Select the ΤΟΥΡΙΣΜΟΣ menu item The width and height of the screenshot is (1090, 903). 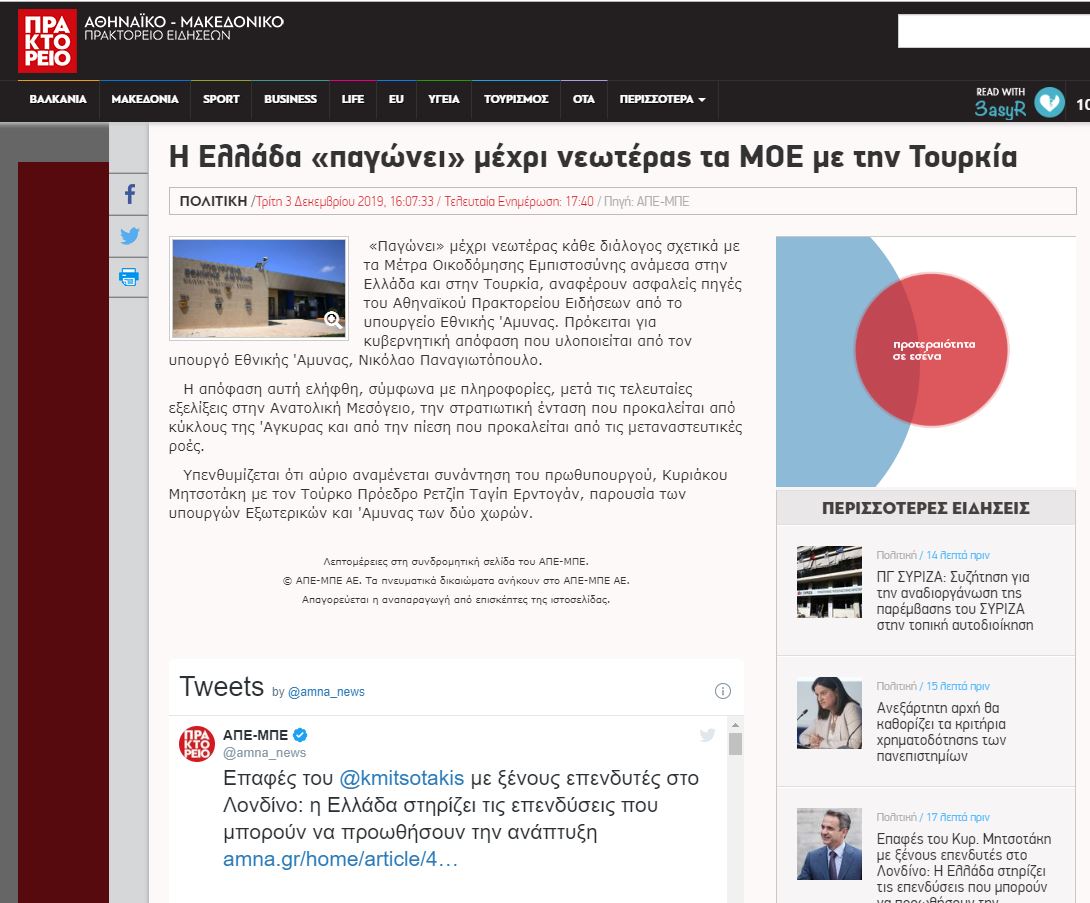tap(516, 100)
